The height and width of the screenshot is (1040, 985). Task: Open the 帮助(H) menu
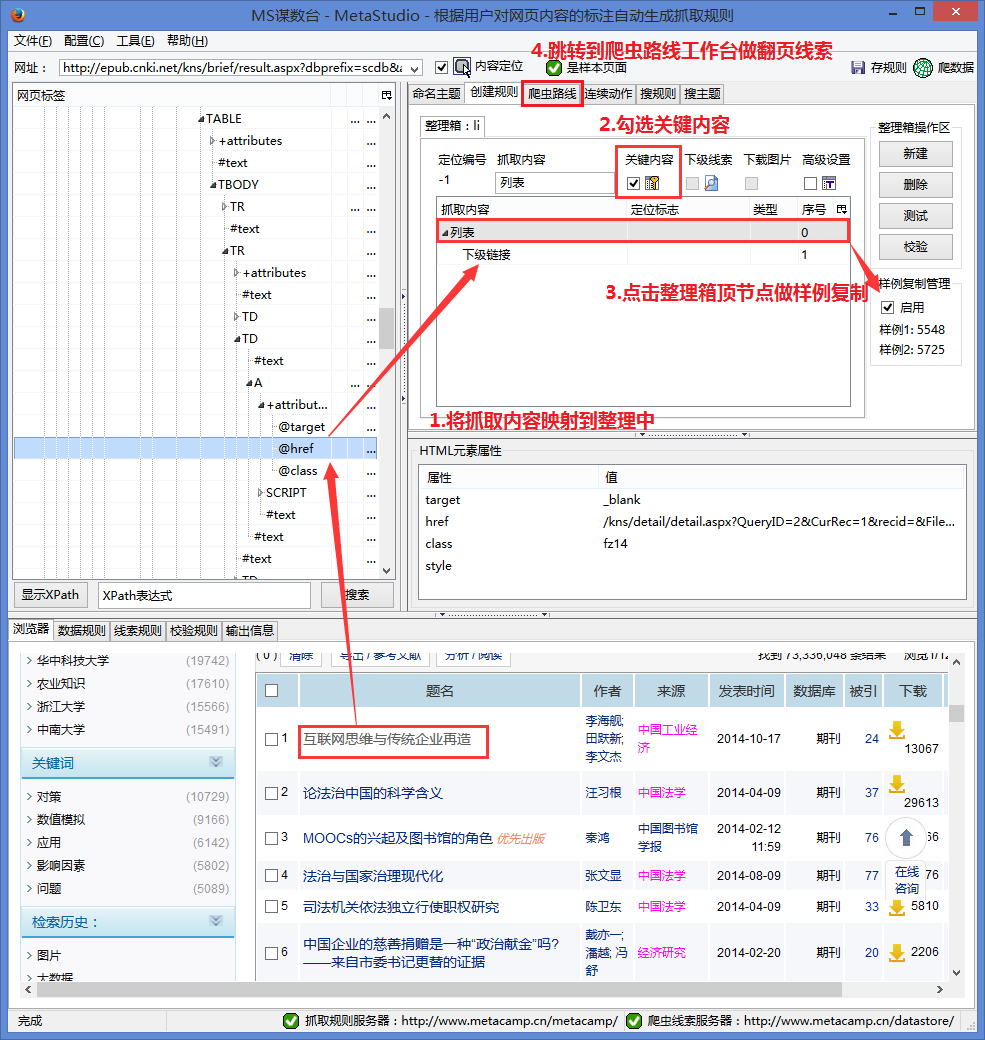[x=187, y=41]
